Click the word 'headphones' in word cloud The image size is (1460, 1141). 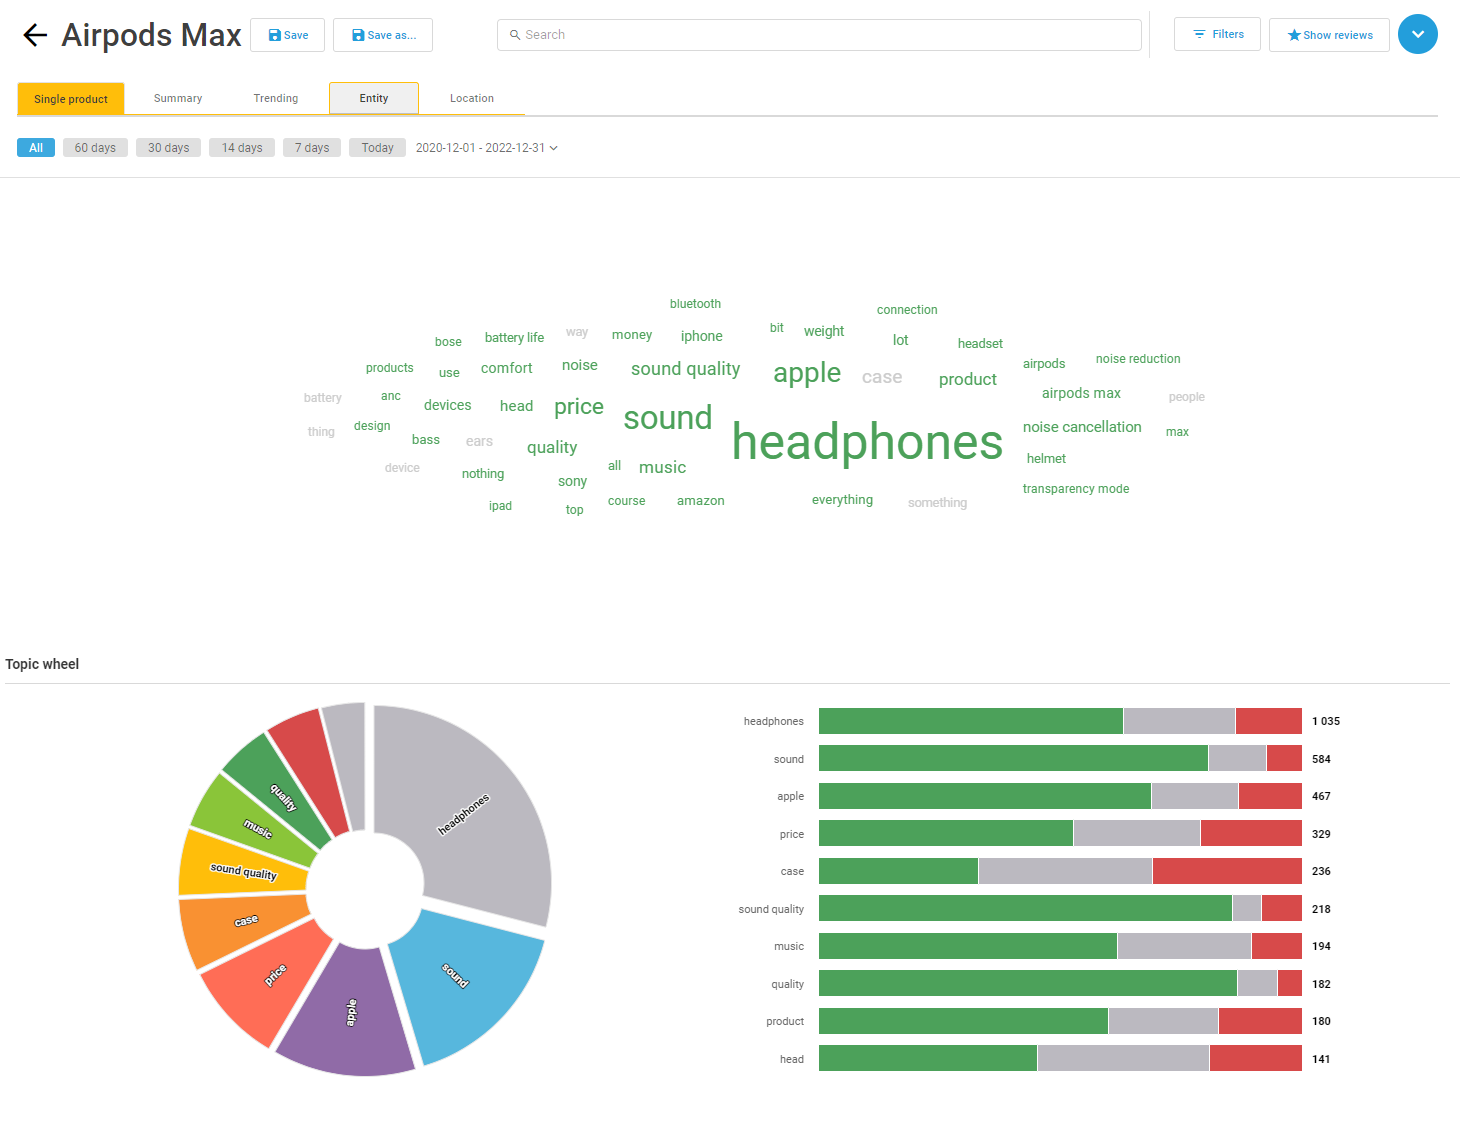[867, 443]
